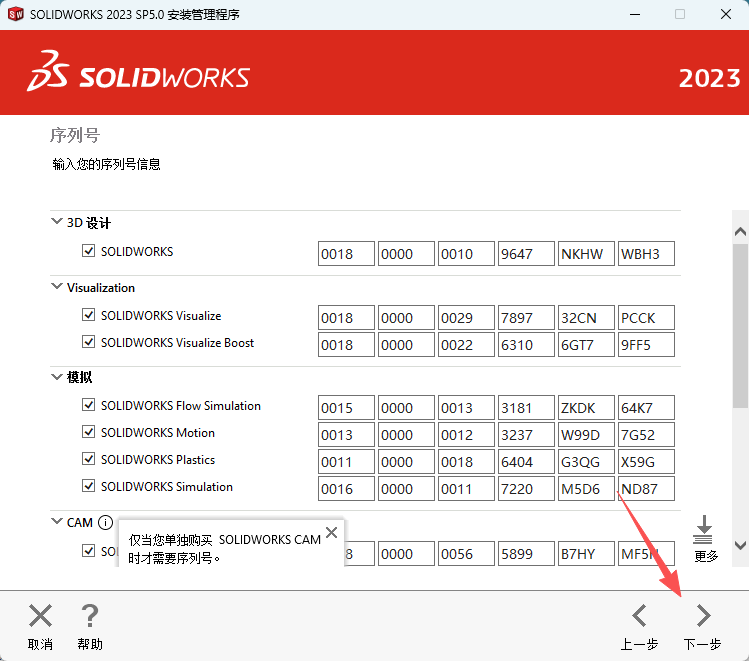749x661 pixels.
Task: Click the 更多 download arrow icon
Action: (704, 529)
